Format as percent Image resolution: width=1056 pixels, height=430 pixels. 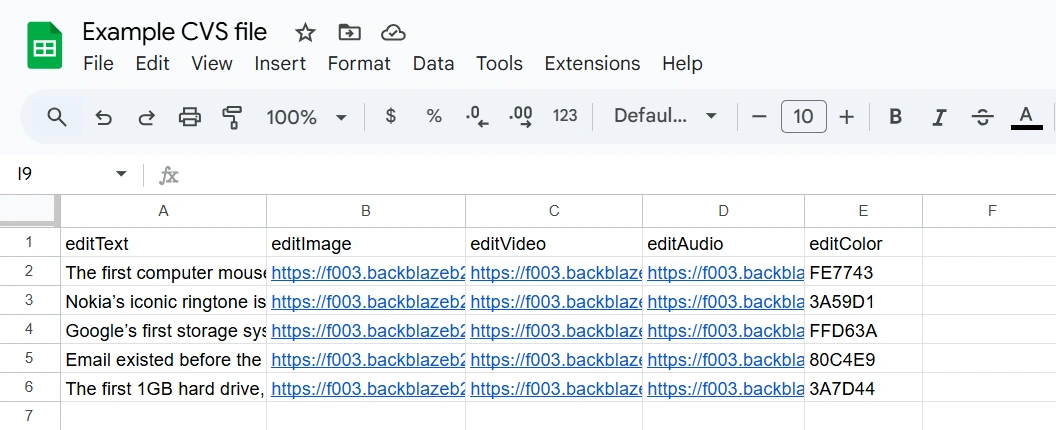coord(434,116)
